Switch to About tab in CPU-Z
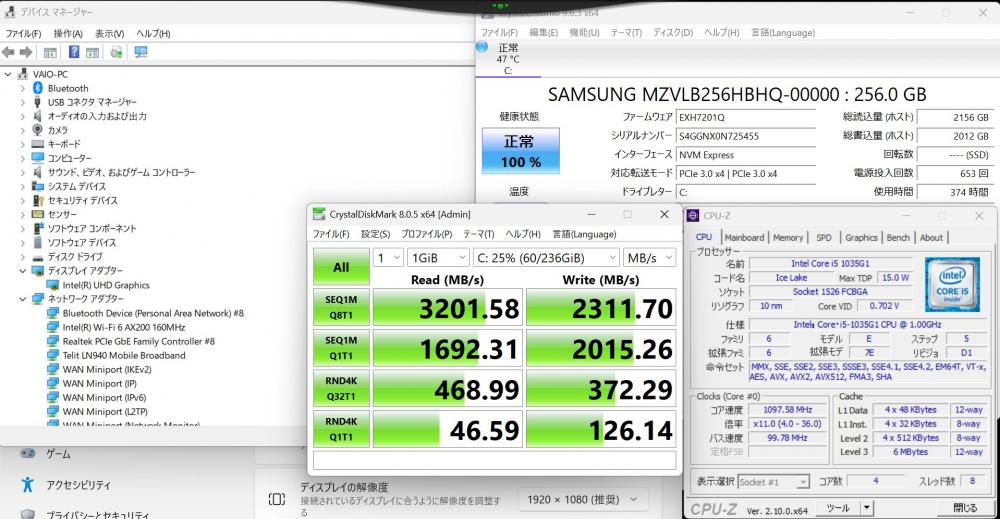This screenshot has height=519, width=1000. [931, 237]
